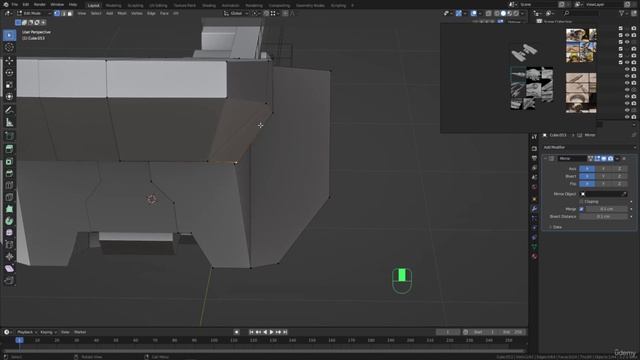Select the Spin tool
The width and height of the screenshot is (640, 360).
pyautogui.click(x=9, y=221)
